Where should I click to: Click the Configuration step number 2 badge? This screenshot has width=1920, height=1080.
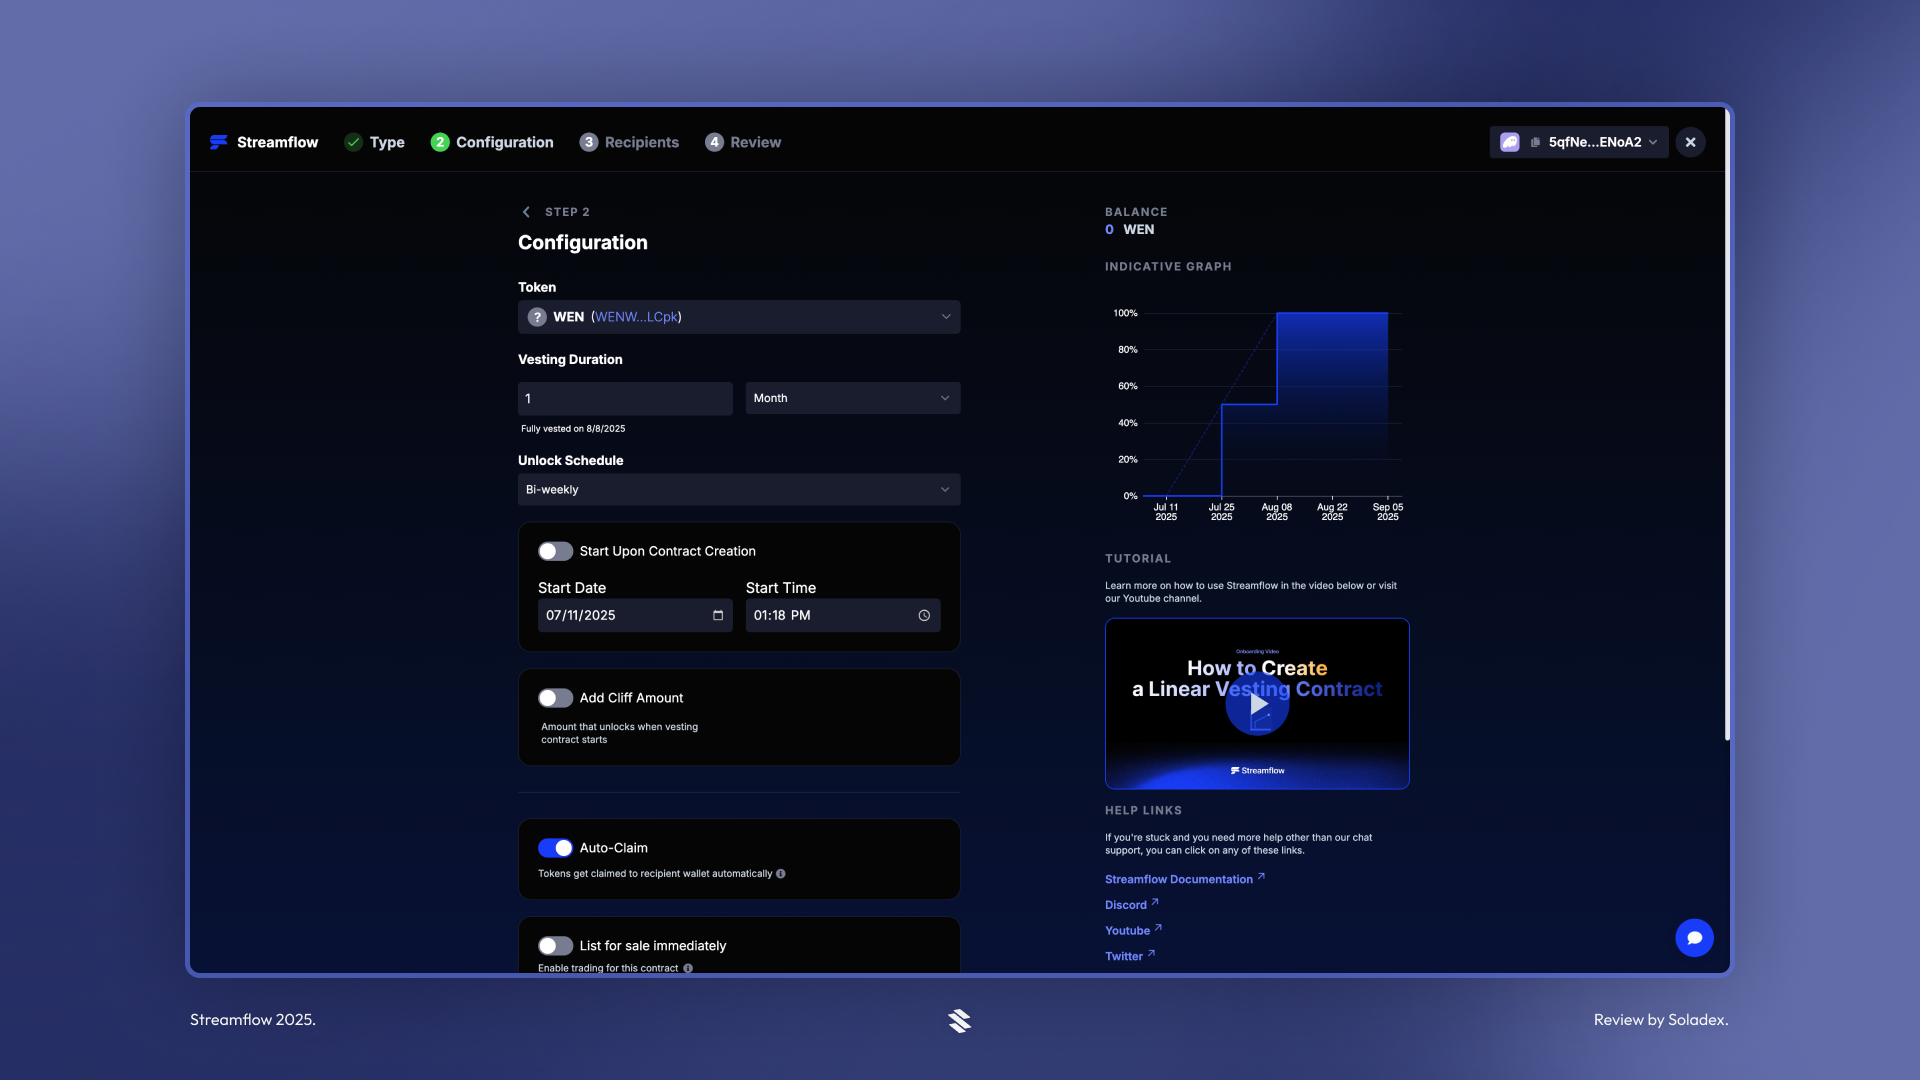[440, 142]
